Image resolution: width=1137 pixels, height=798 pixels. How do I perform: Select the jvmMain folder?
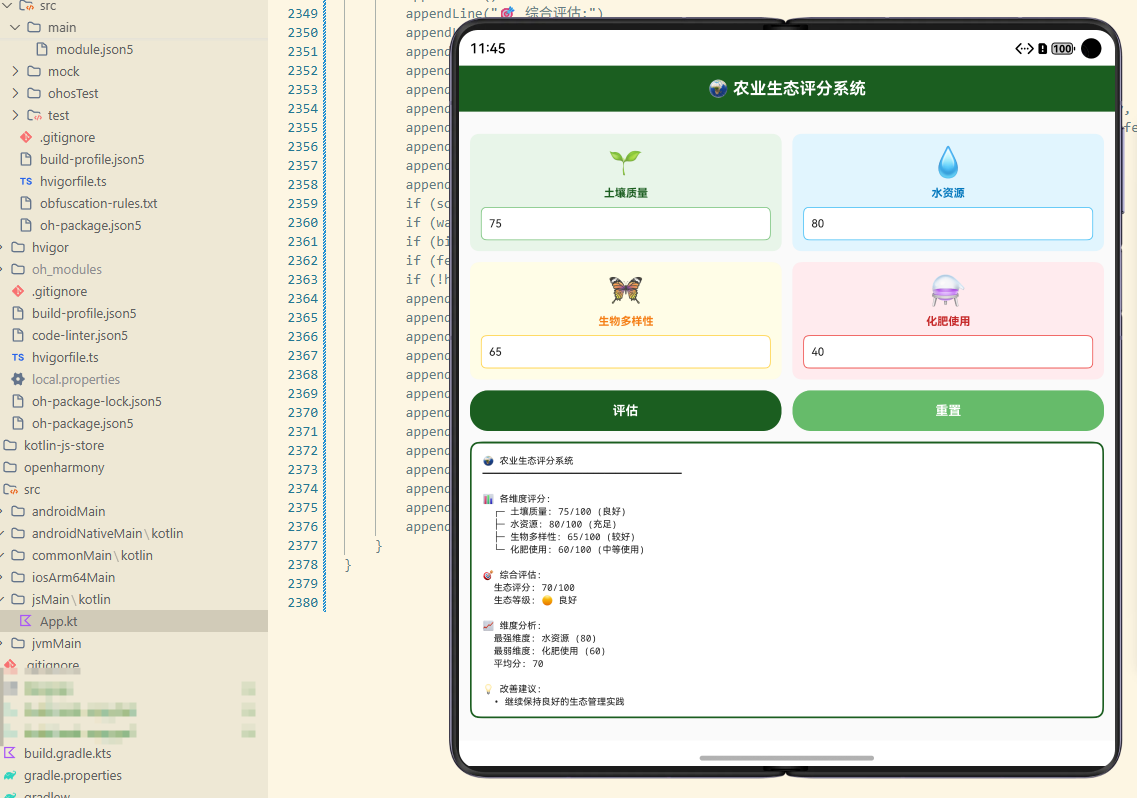56,643
